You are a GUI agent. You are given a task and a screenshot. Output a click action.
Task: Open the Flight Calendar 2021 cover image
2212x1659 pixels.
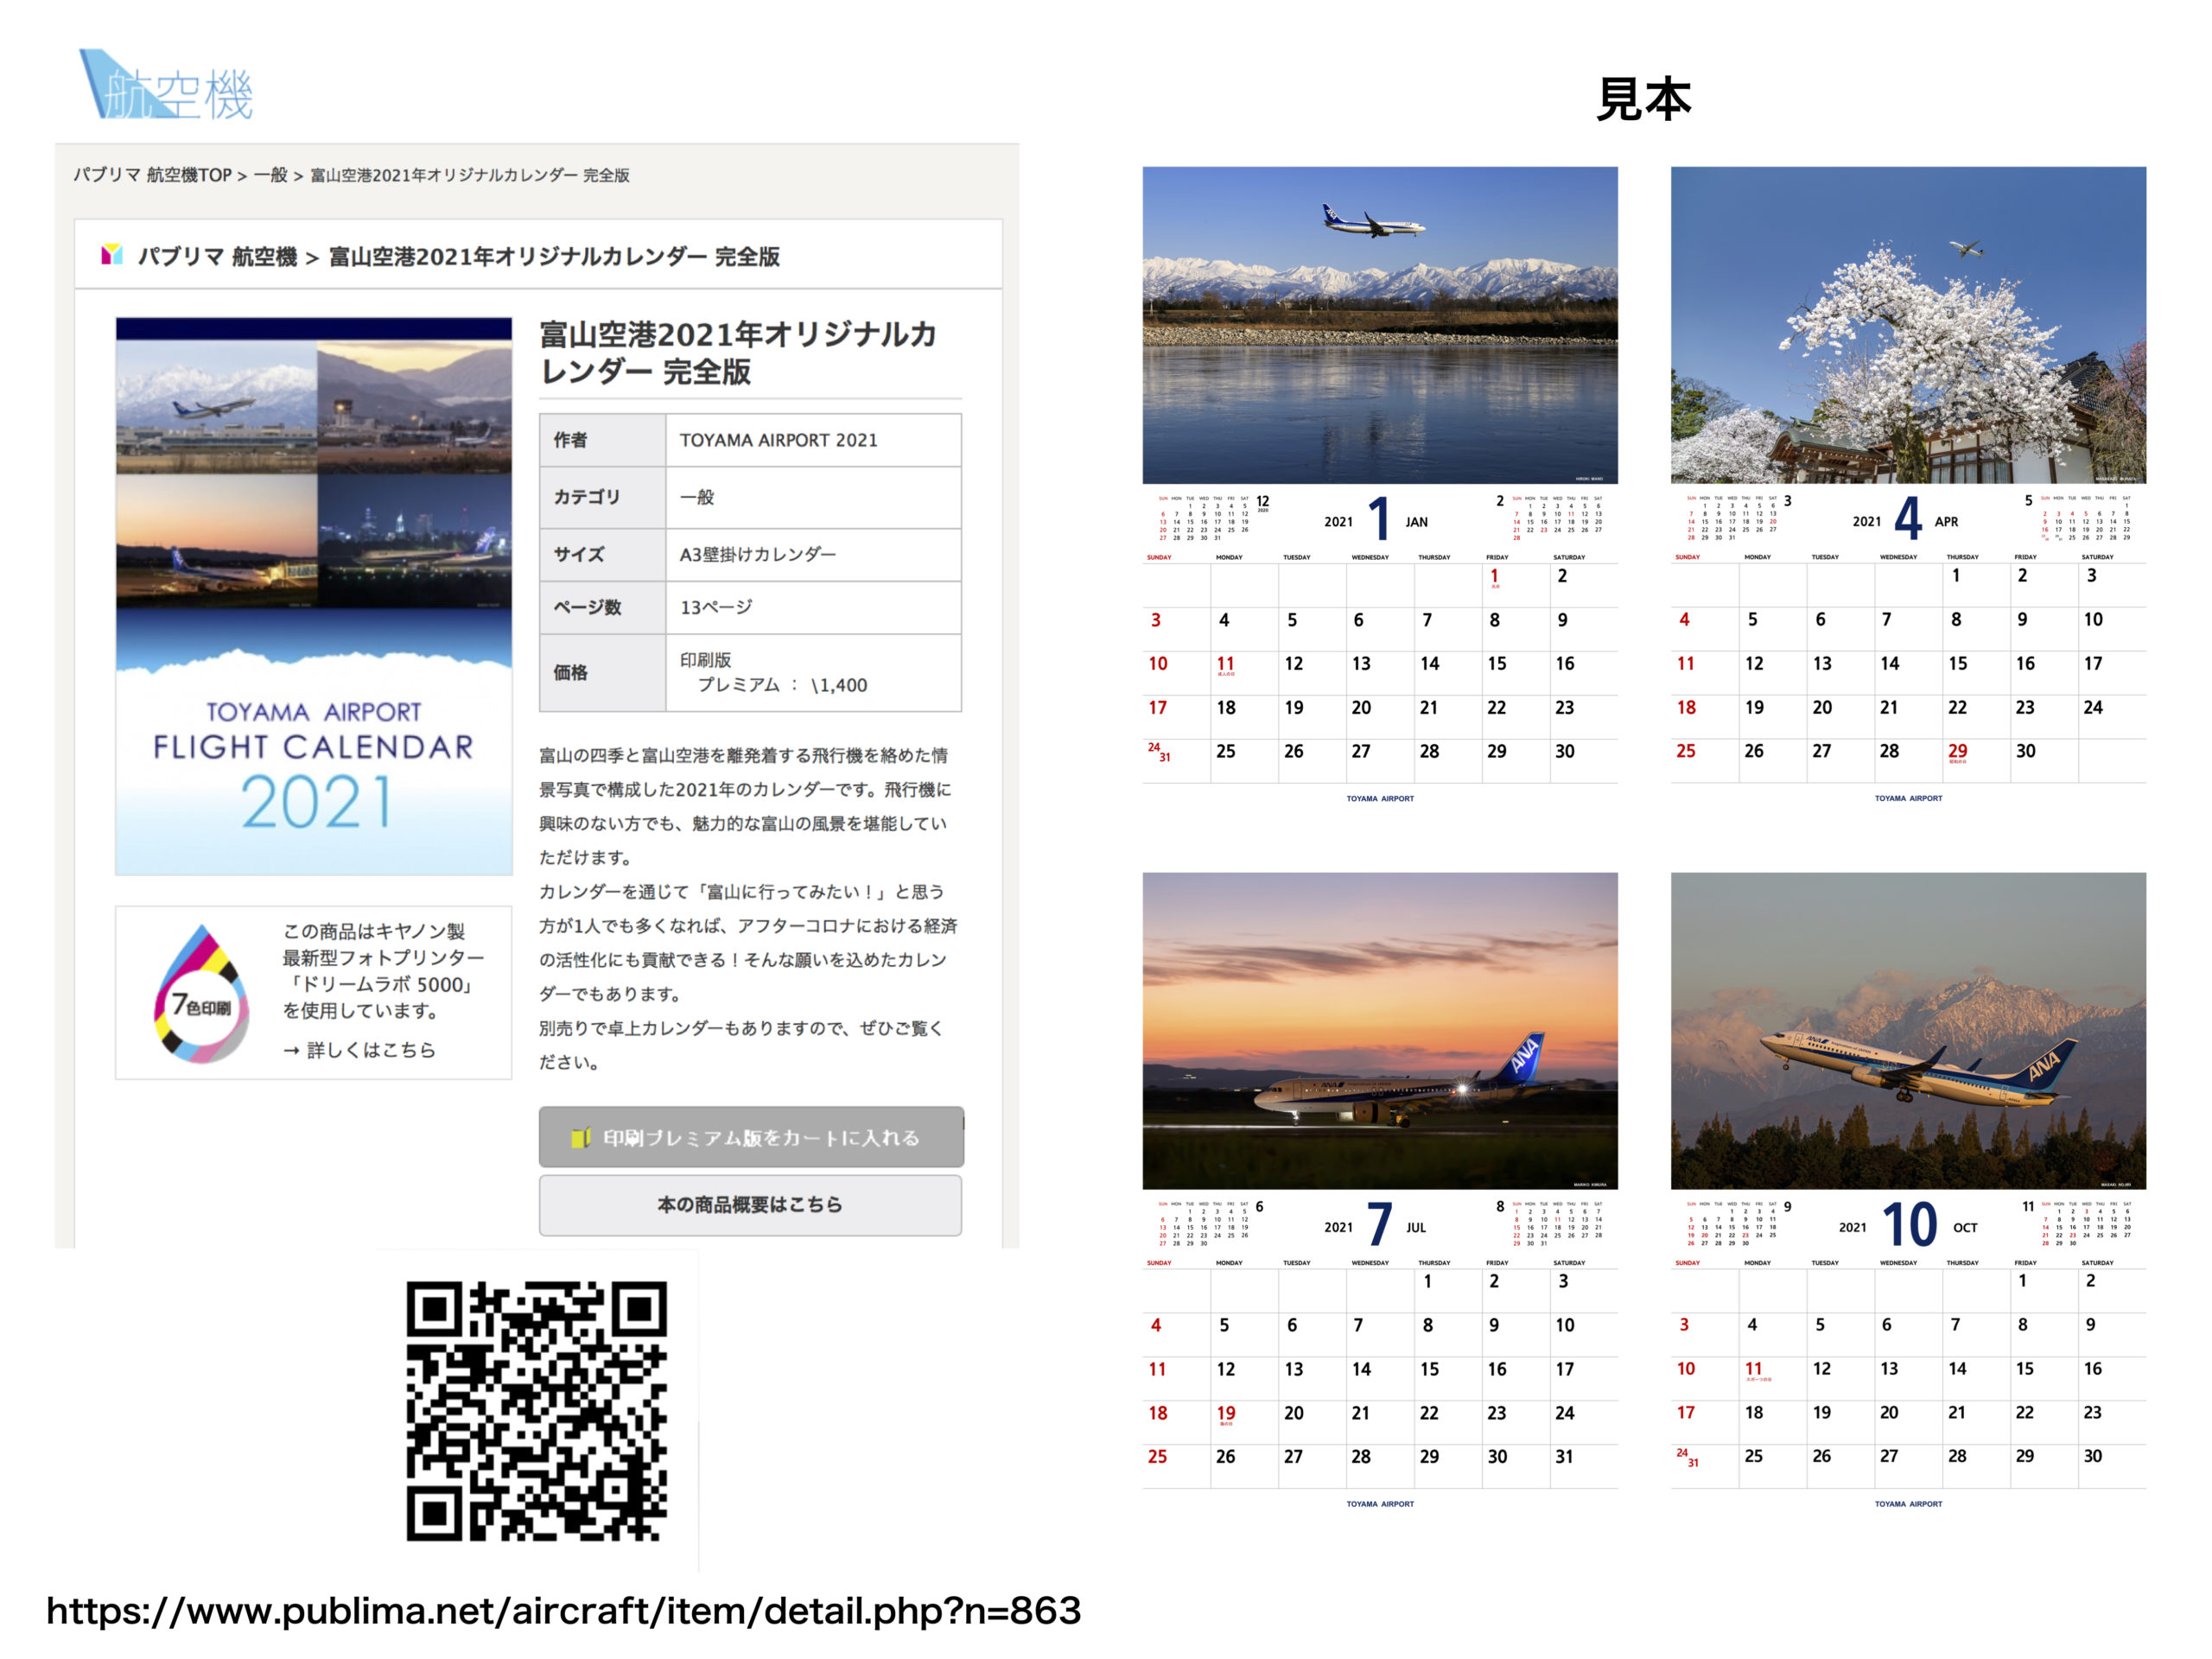(x=314, y=597)
